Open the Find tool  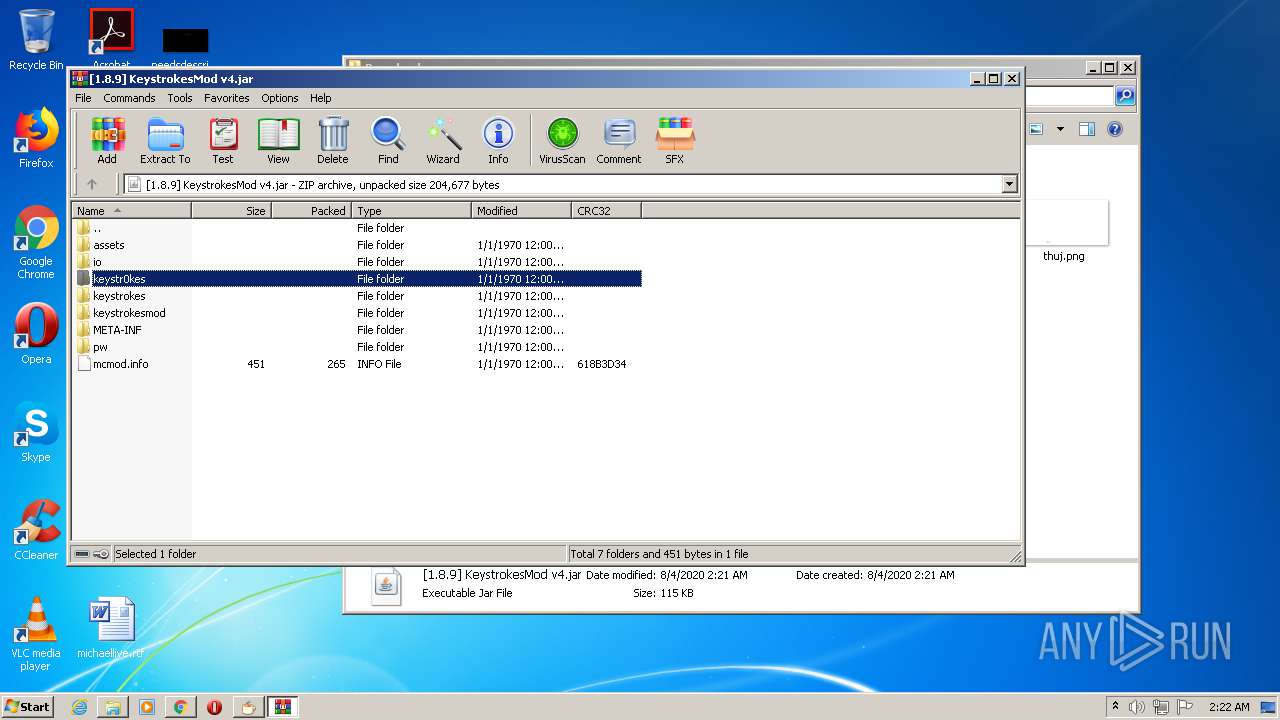[x=388, y=140]
